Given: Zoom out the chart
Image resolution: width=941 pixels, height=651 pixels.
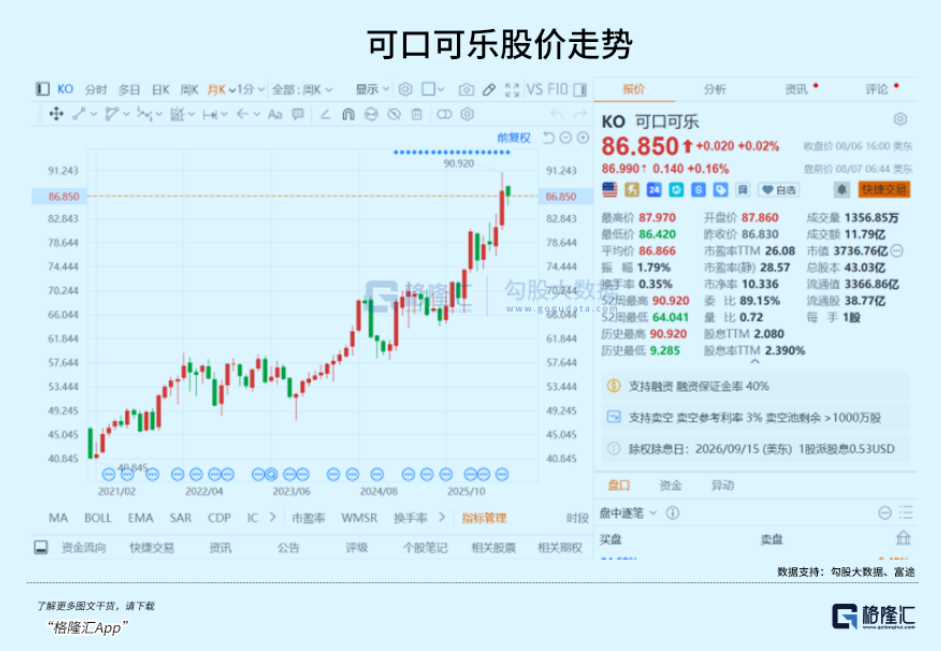Looking at the screenshot, I should (565, 138).
